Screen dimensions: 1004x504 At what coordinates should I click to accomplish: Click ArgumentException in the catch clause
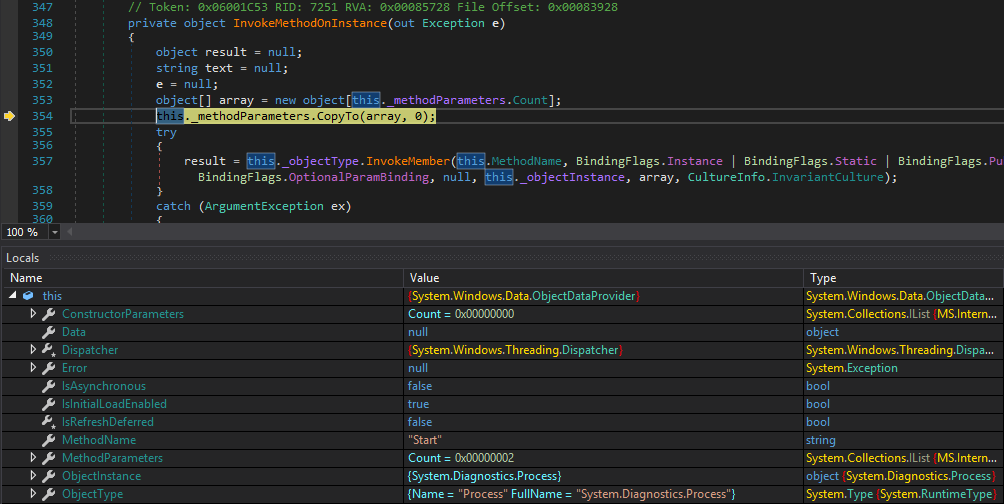(264, 206)
